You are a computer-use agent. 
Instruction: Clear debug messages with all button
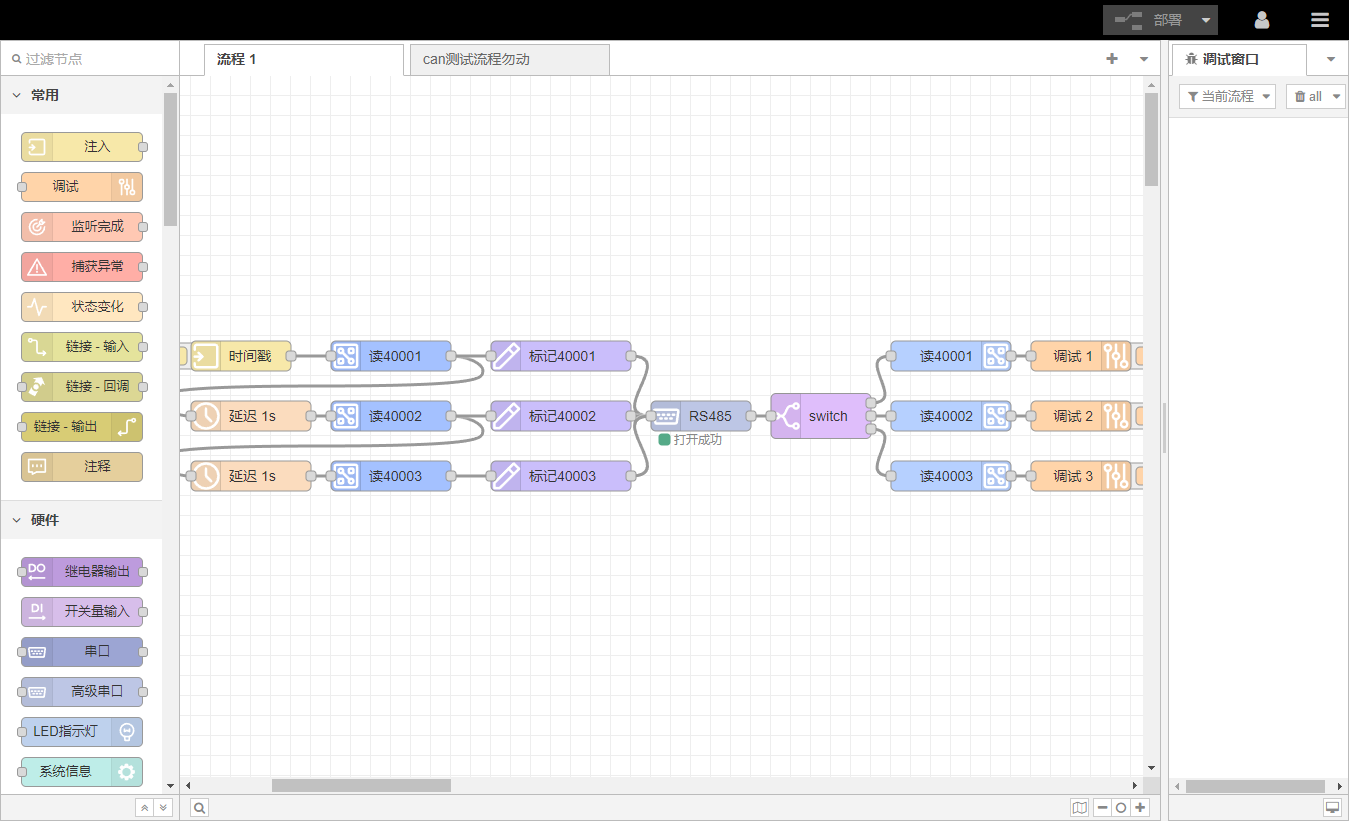pyautogui.click(x=1309, y=96)
